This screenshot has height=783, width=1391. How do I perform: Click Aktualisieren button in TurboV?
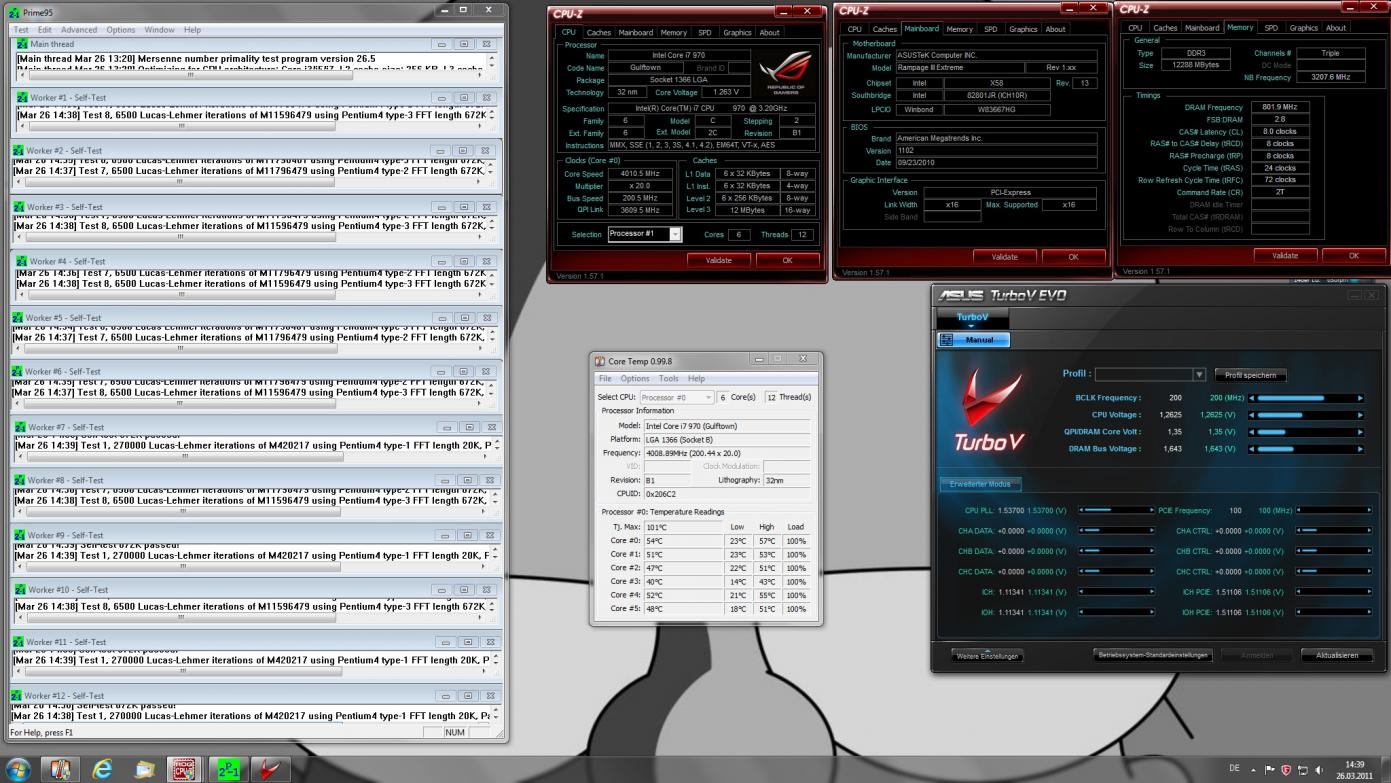click(1337, 656)
